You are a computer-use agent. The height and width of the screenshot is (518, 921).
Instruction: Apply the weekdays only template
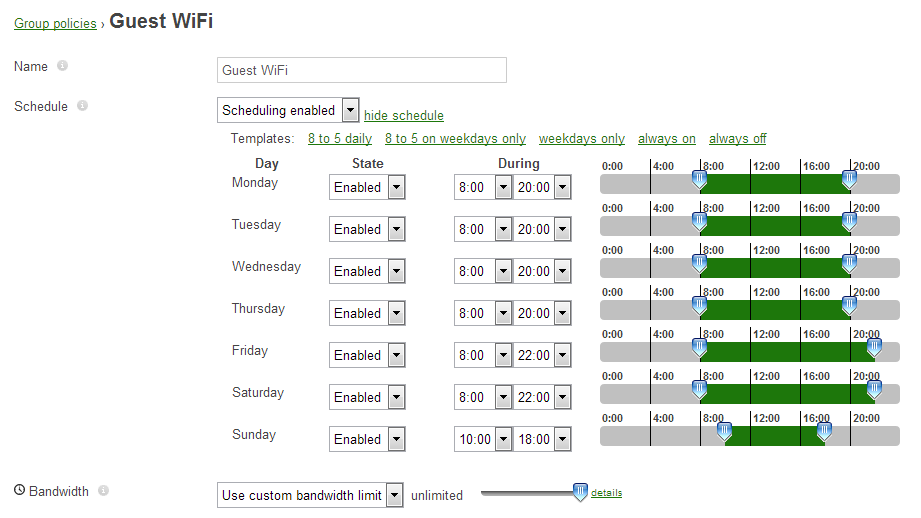click(581, 139)
